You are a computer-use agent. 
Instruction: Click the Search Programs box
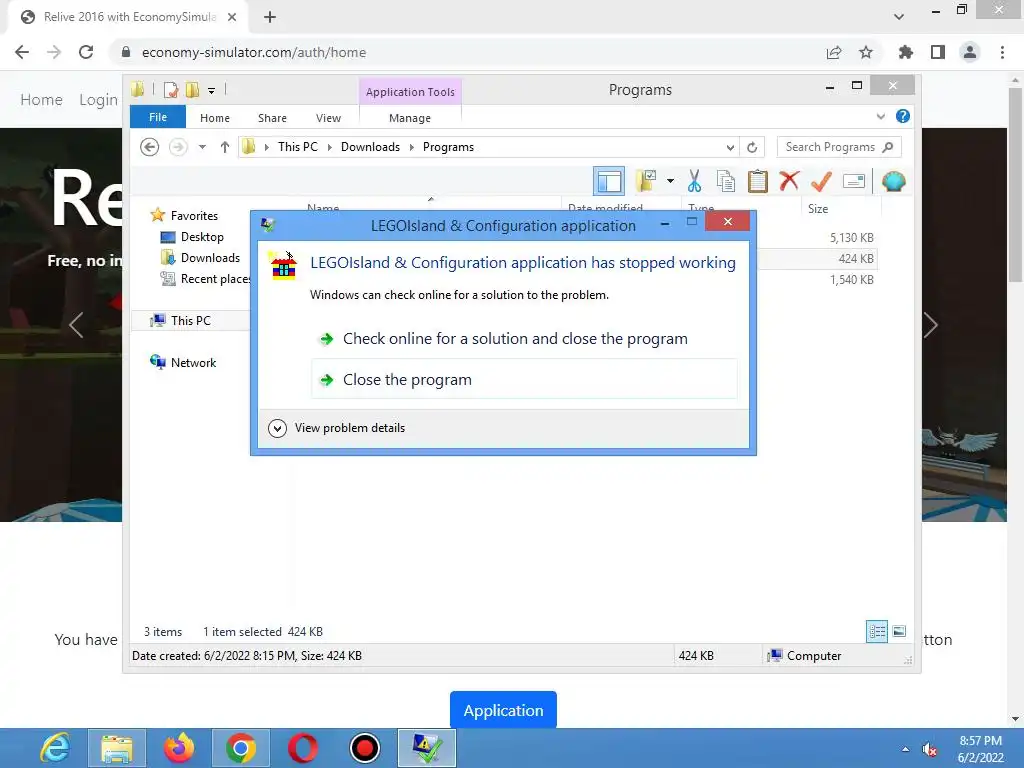(839, 147)
